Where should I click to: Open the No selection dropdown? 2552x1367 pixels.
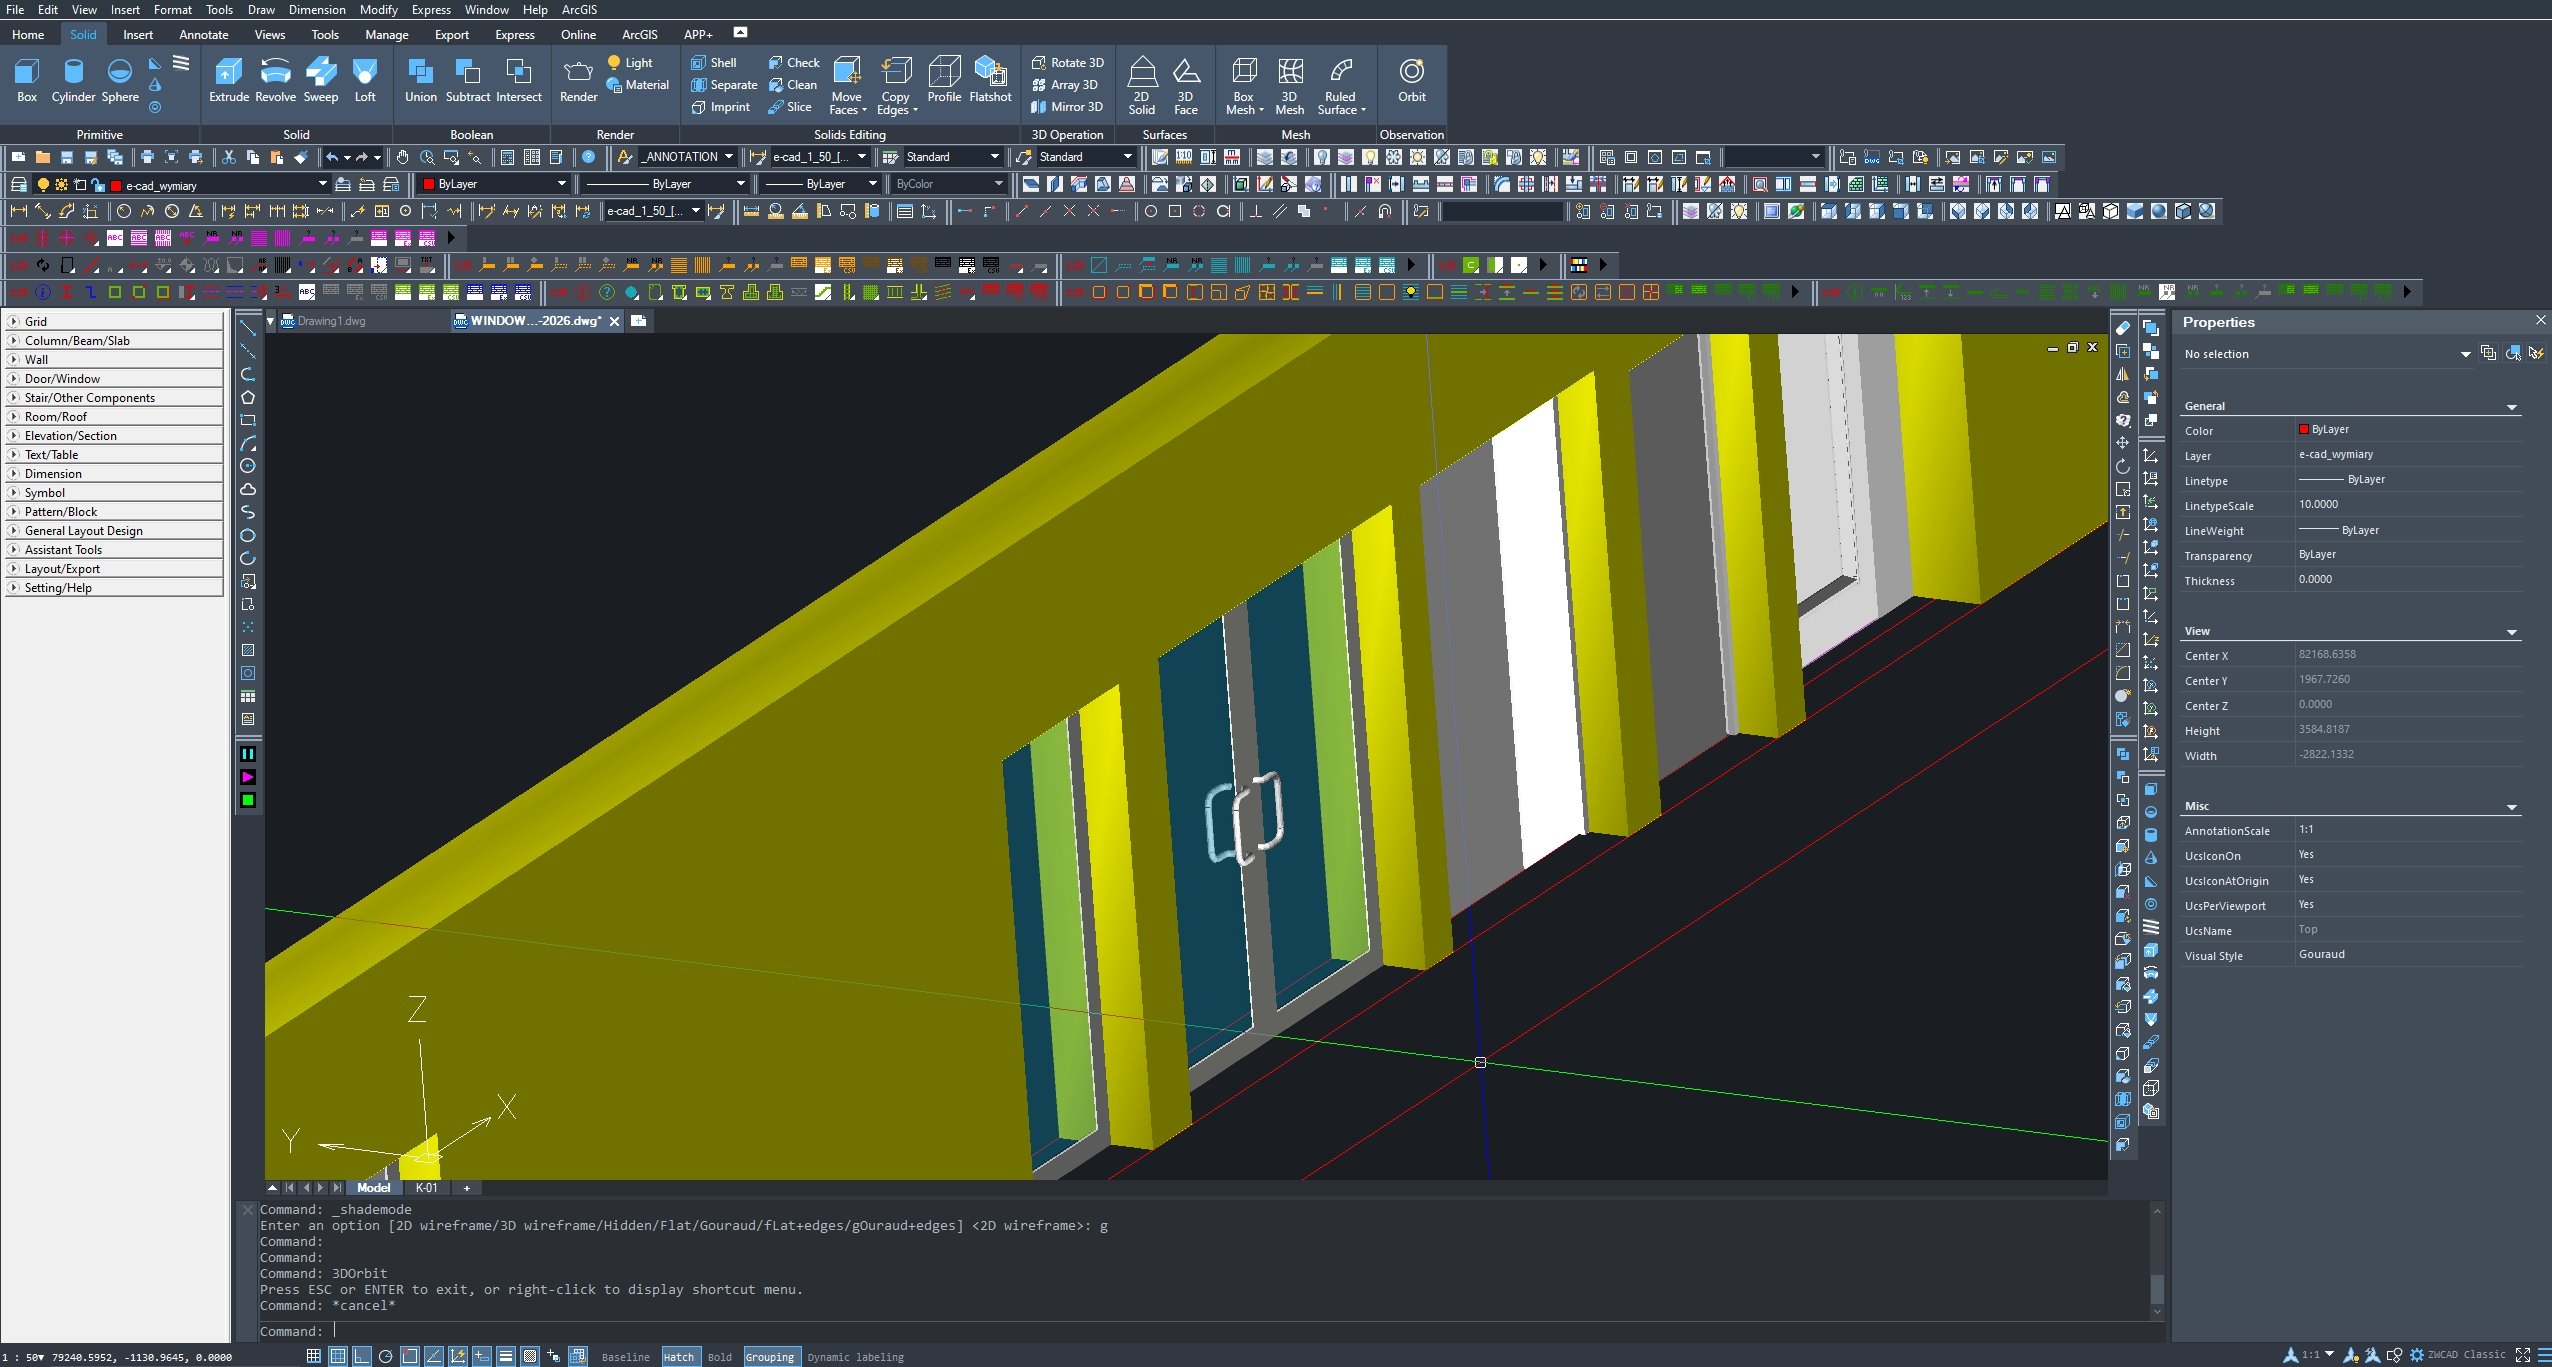(x=2465, y=354)
